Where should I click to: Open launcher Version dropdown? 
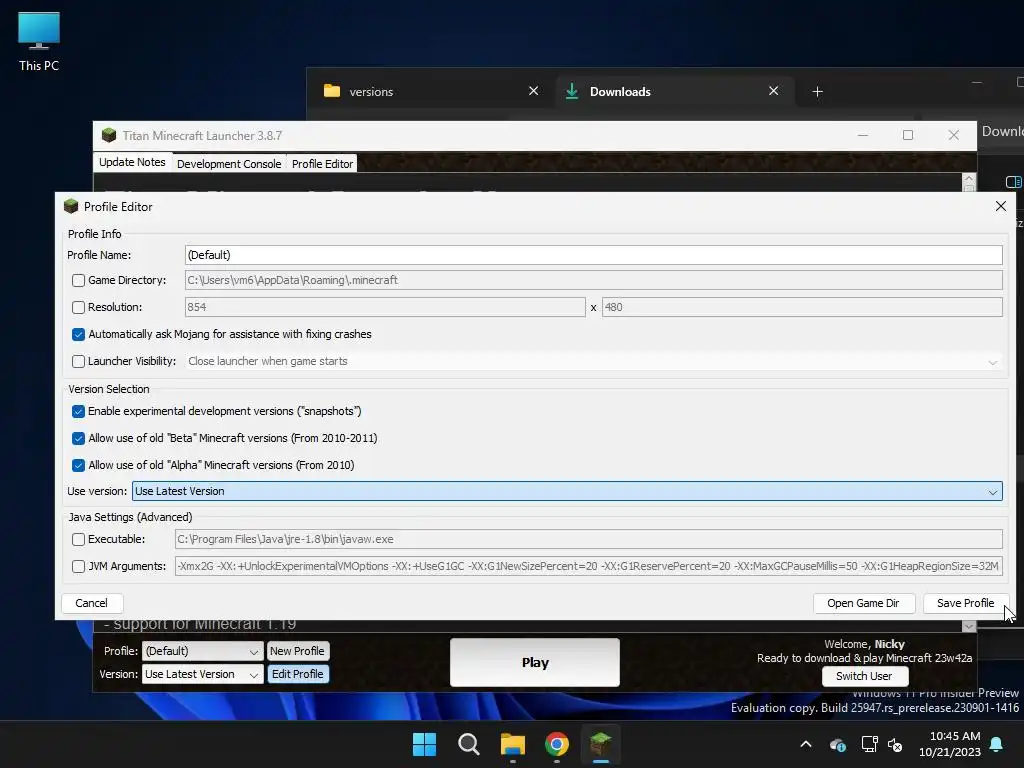202,674
